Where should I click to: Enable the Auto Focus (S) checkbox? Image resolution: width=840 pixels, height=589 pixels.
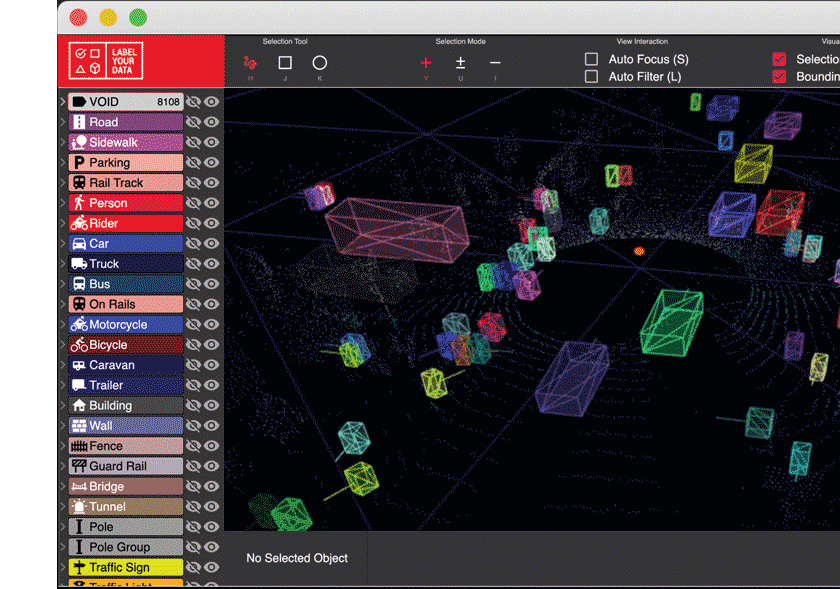592,59
